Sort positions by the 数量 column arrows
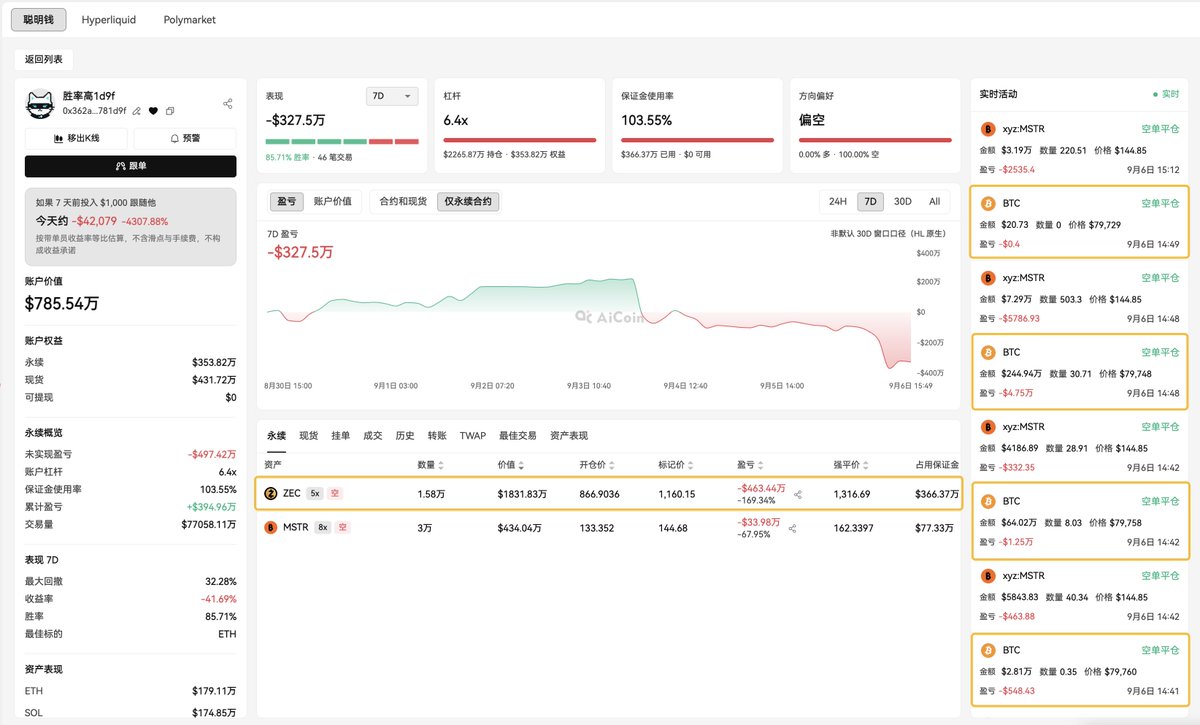1200x725 pixels. [x=441, y=465]
